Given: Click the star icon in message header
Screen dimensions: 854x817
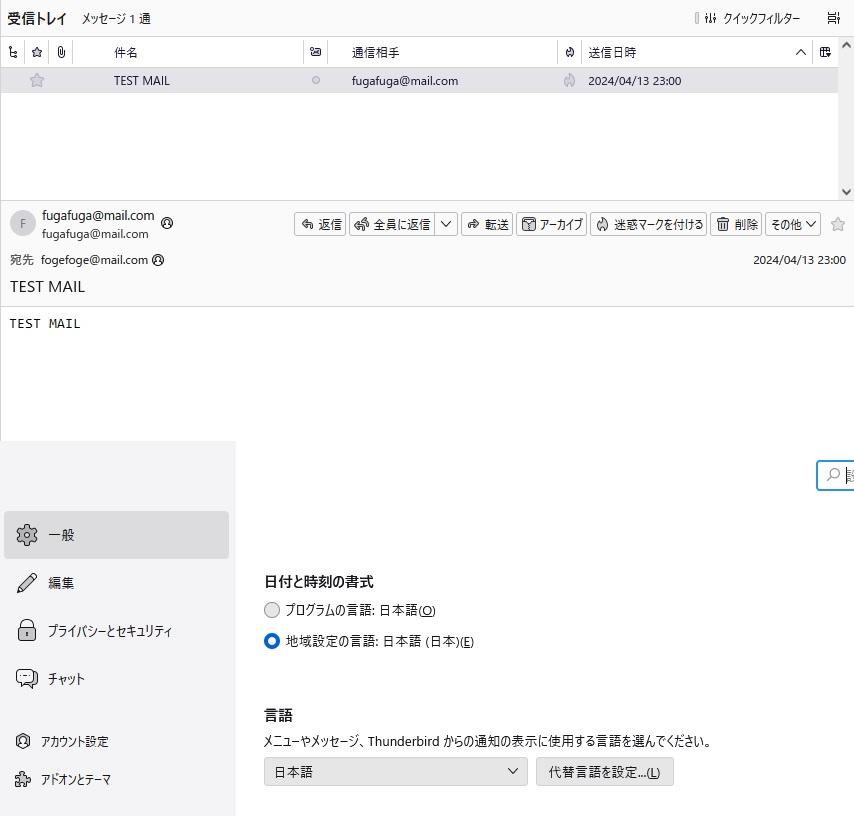Looking at the screenshot, I should coord(838,225).
